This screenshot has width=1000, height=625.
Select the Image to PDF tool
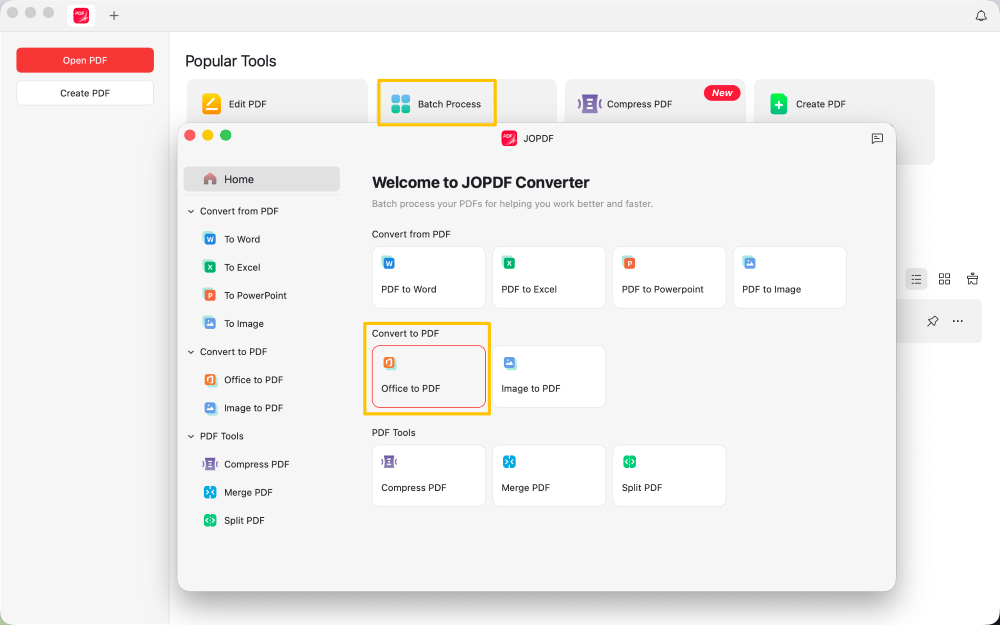click(x=548, y=376)
